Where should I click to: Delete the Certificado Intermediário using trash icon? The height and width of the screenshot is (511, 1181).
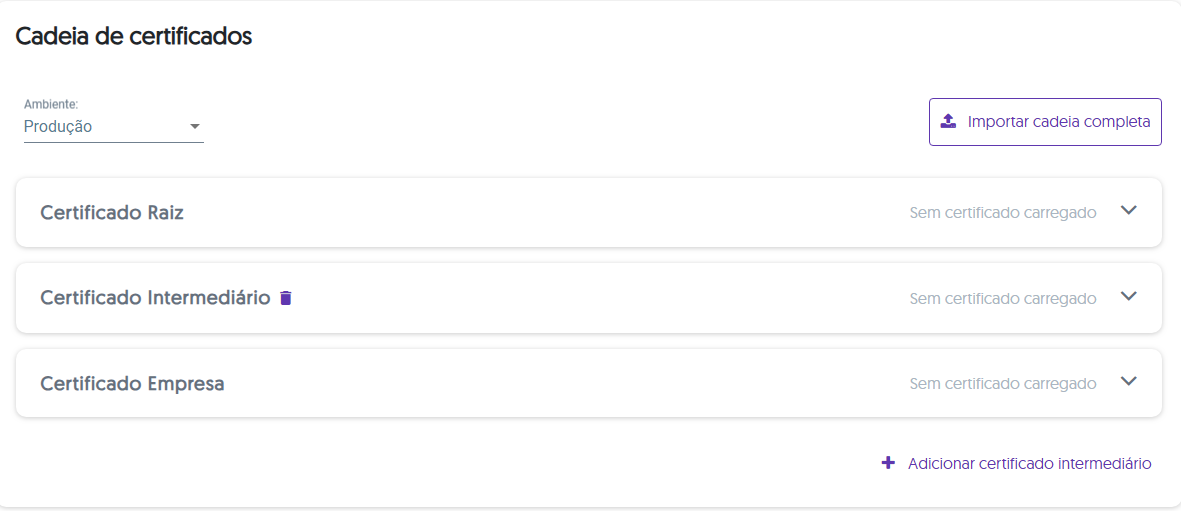(x=286, y=298)
